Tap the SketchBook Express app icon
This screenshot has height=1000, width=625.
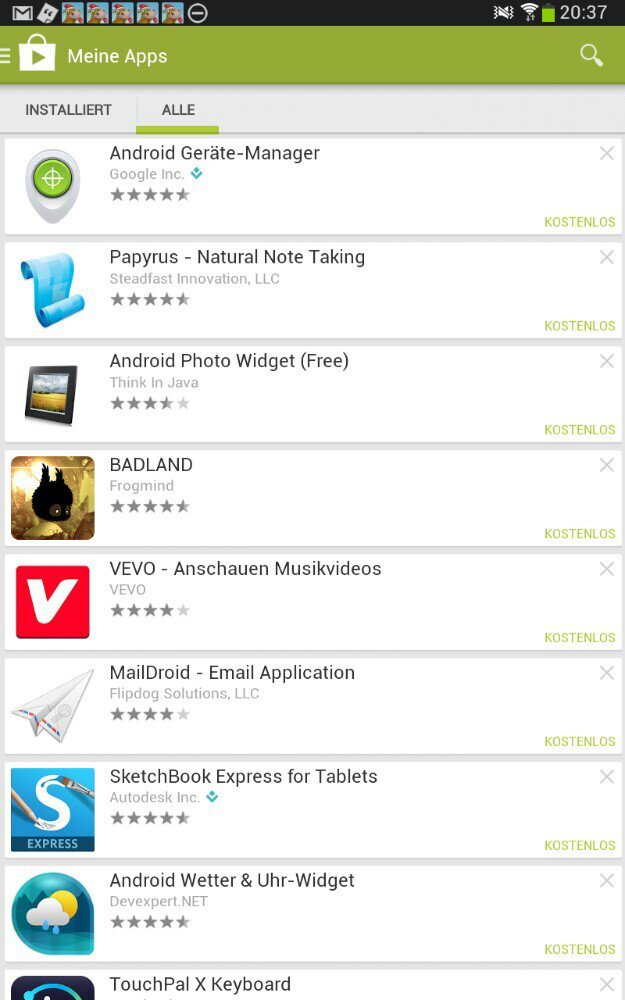[52, 809]
